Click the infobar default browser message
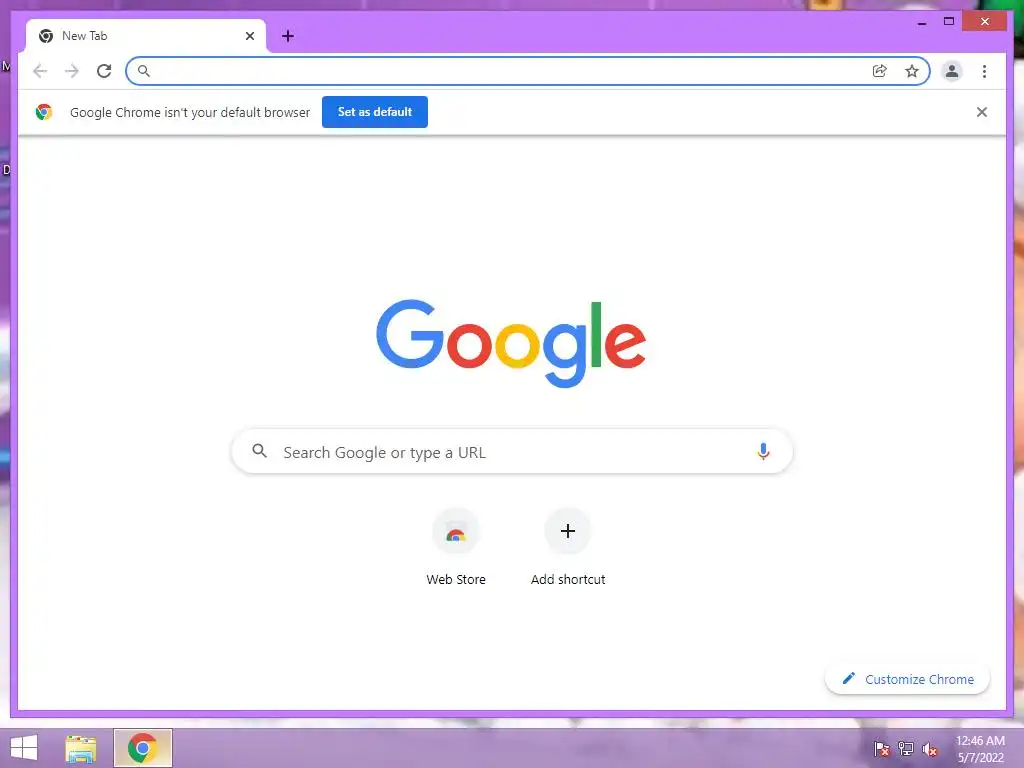The image size is (1024, 768). click(x=190, y=112)
